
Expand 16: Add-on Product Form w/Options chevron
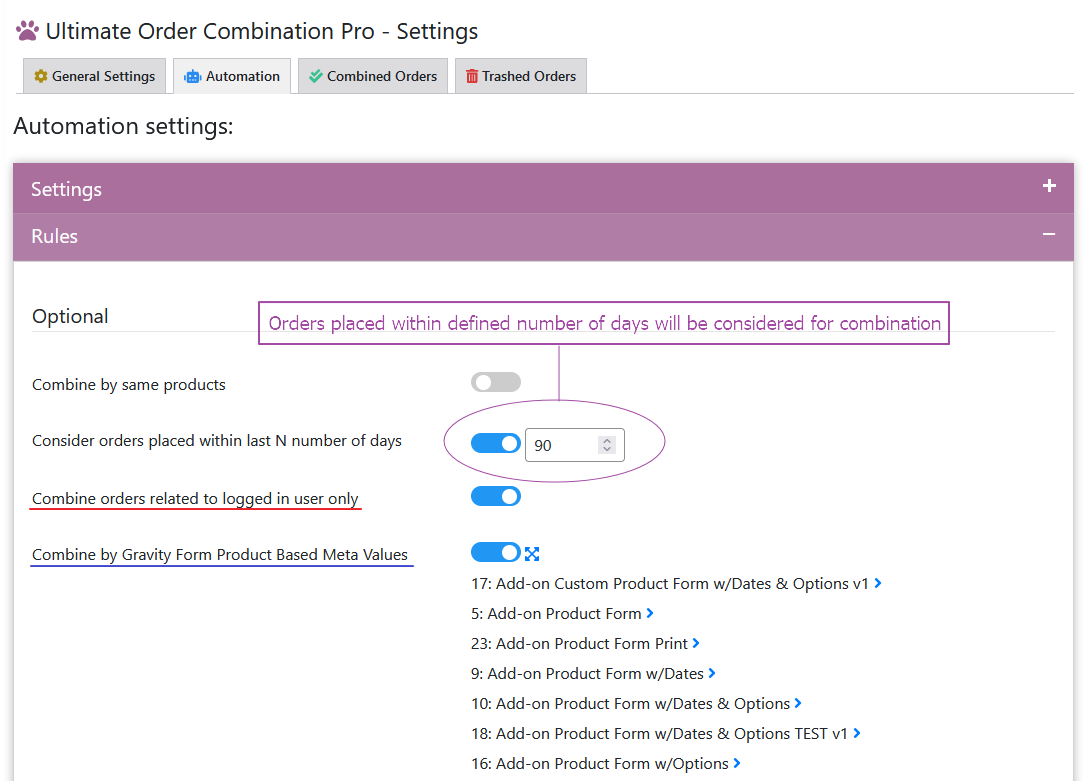tap(736, 763)
